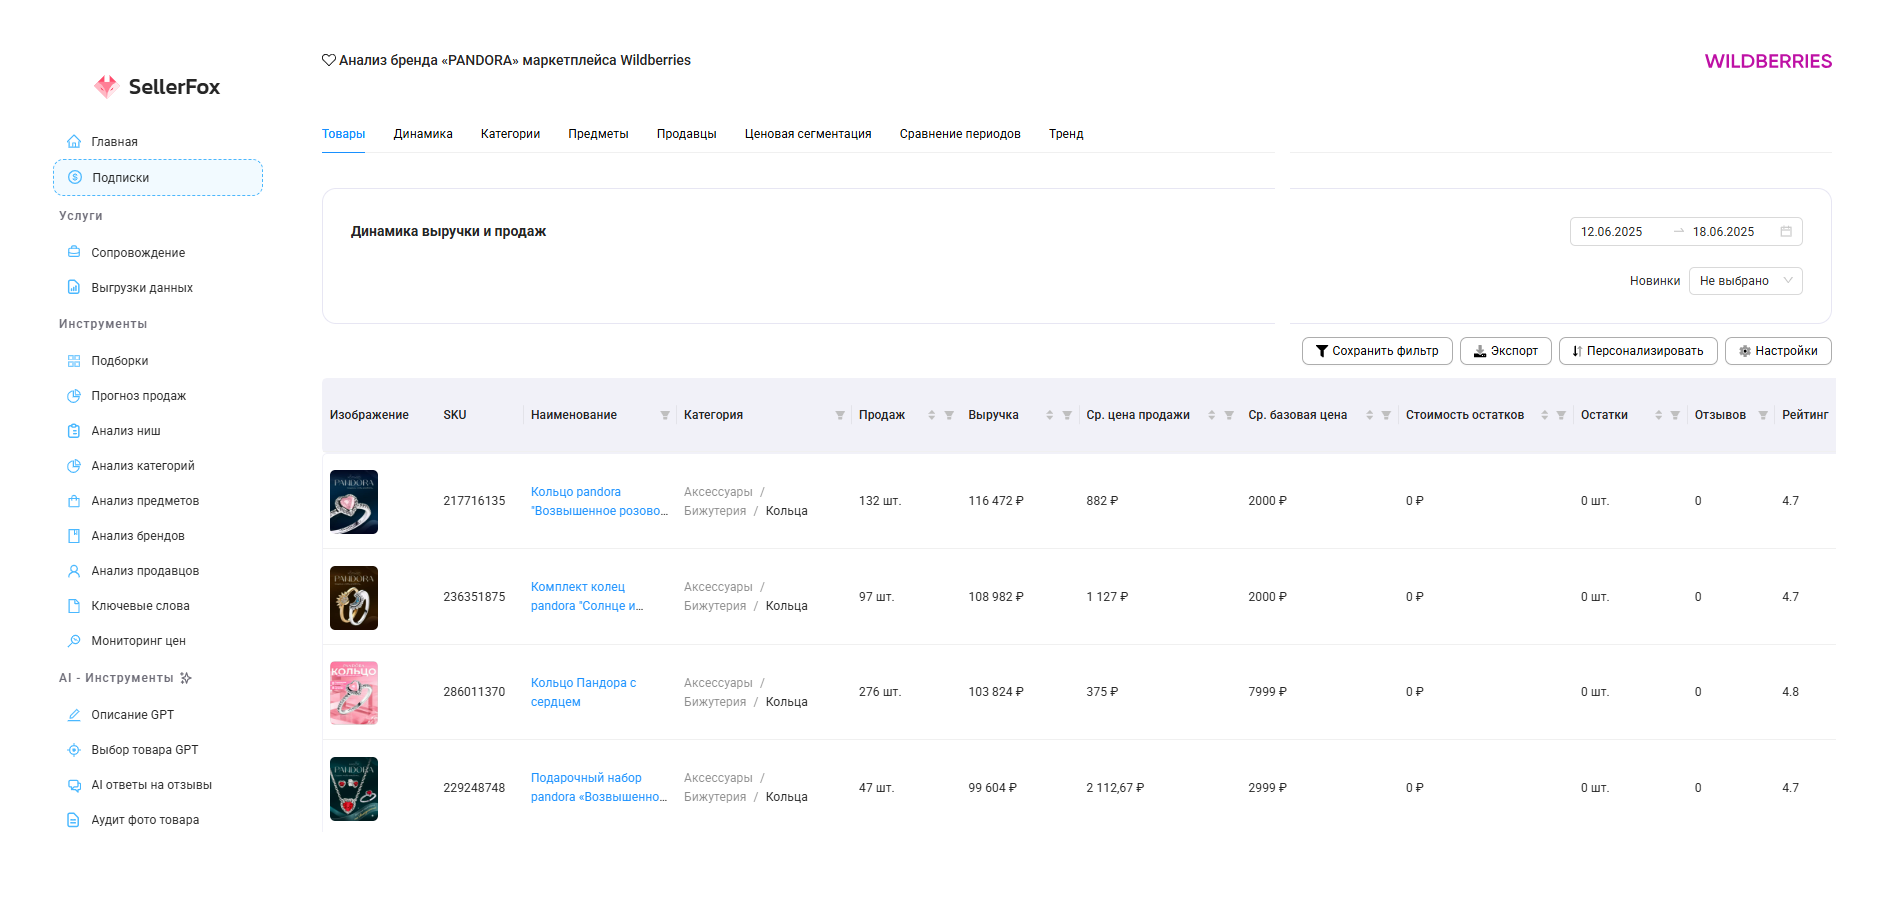Click the Прогноз продаж sidebar icon

coord(74,396)
